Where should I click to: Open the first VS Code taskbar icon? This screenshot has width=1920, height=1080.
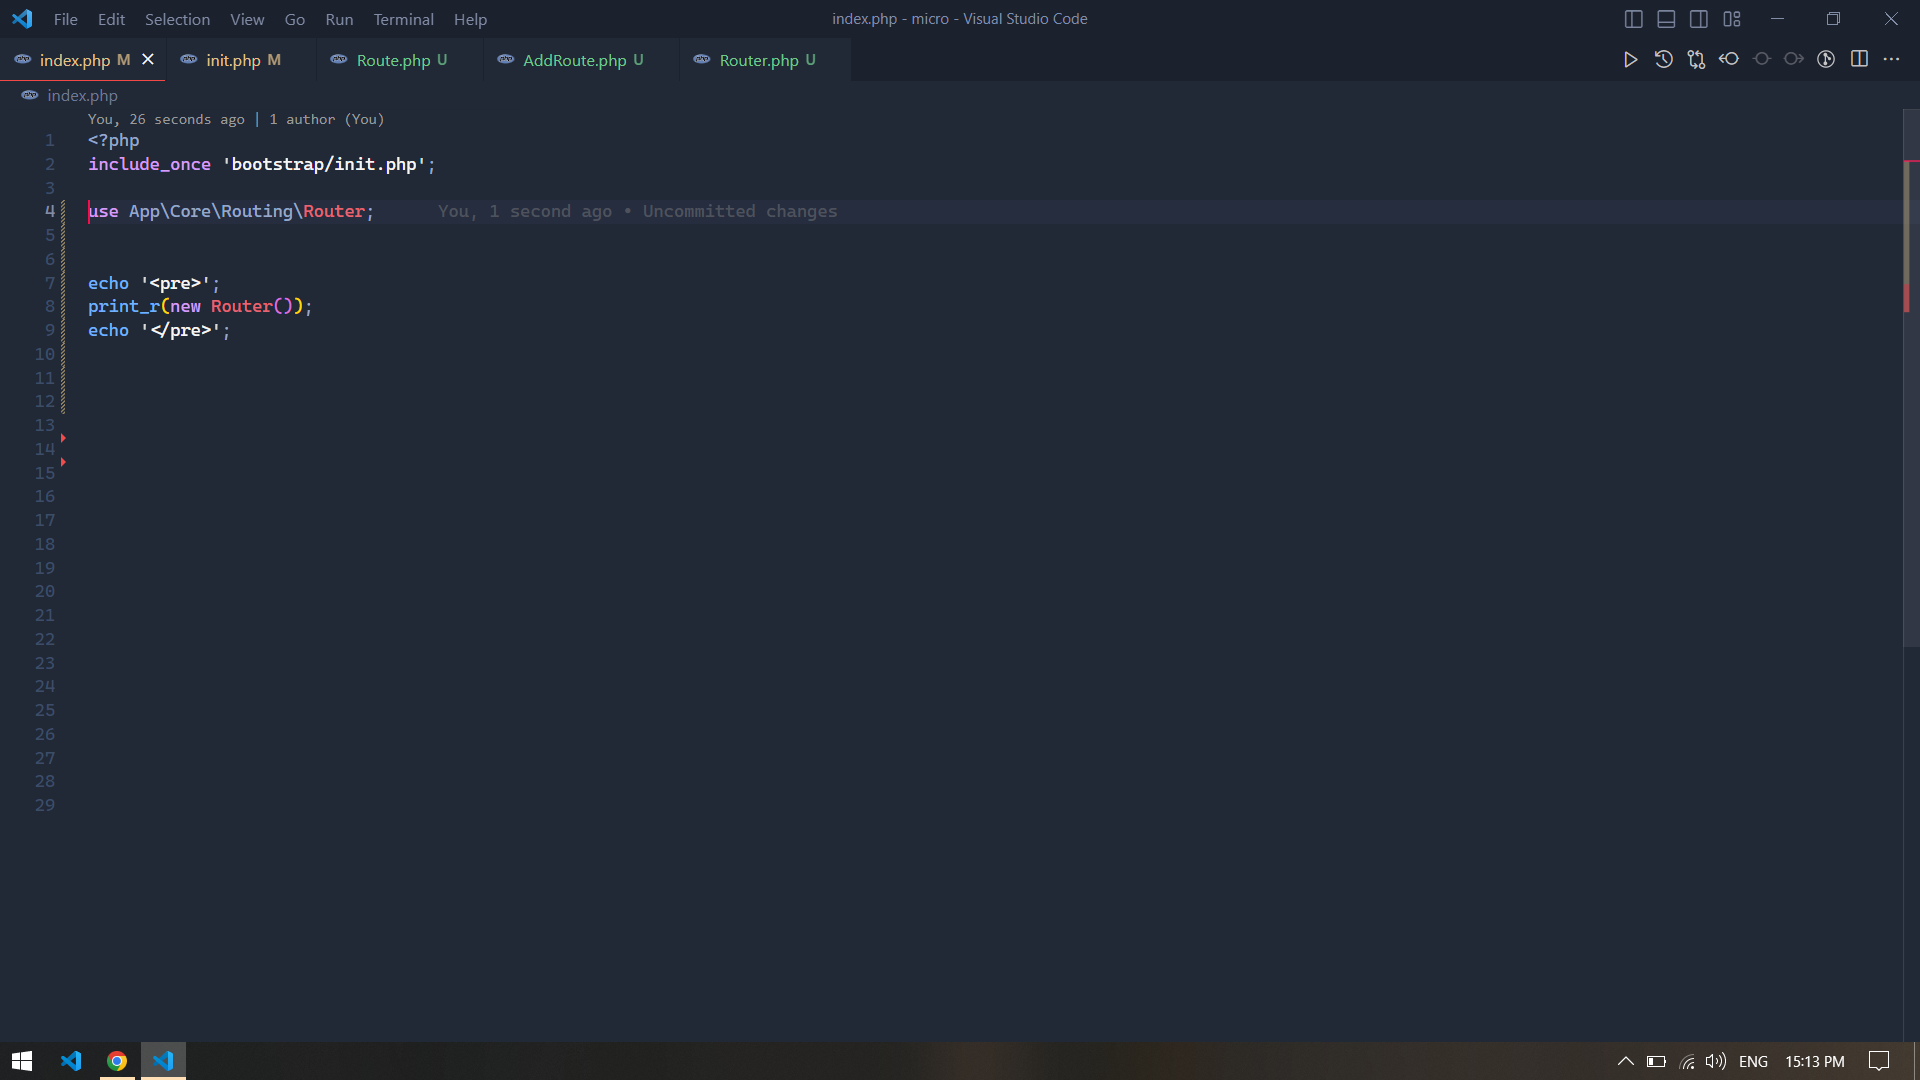(70, 1061)
